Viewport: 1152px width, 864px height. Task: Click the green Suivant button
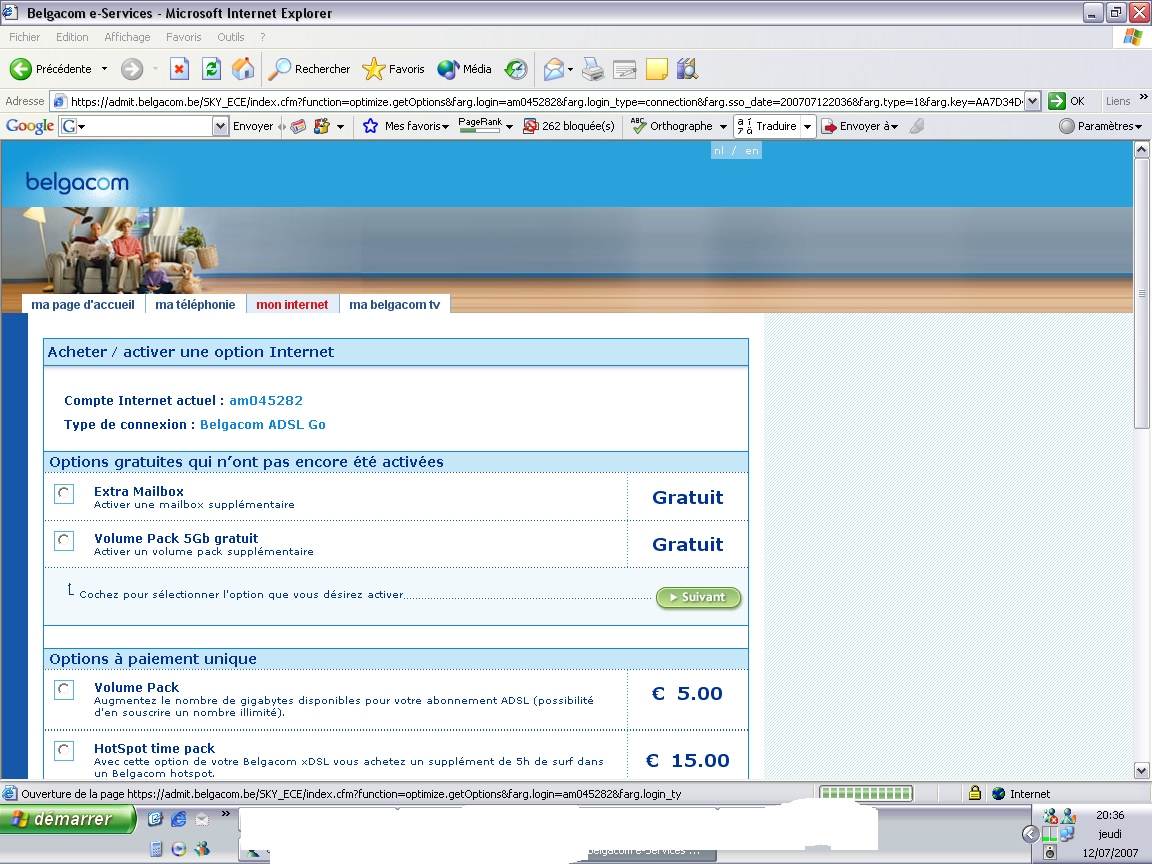(698, 597)
